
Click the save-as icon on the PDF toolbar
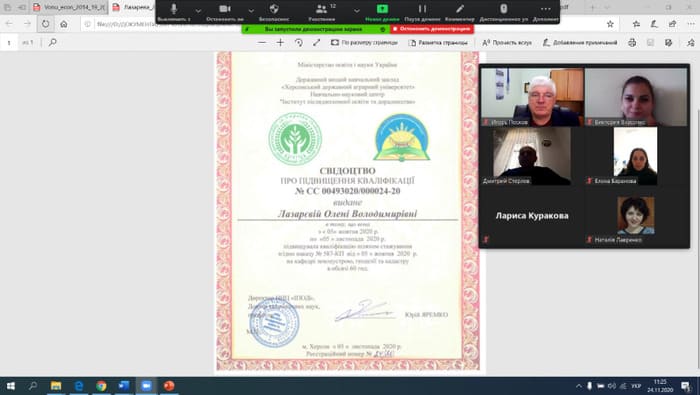(668, 42)
